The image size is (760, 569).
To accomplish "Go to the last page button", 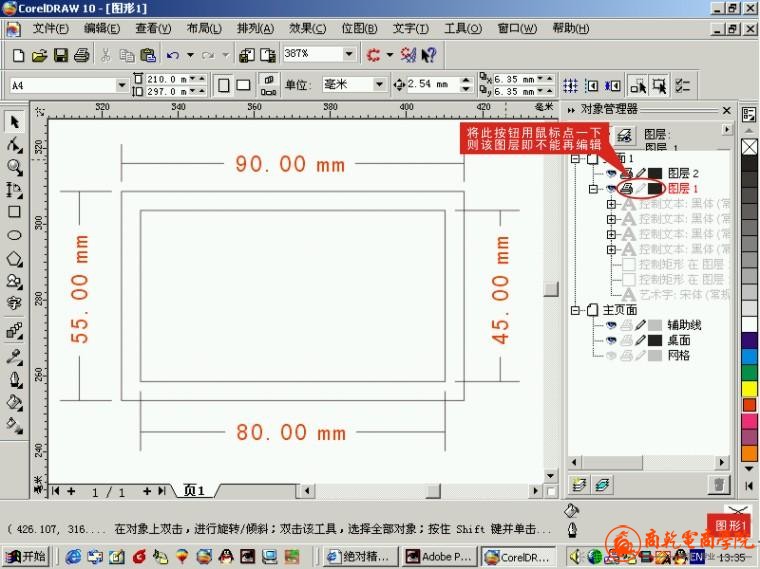I will point(162,491).
